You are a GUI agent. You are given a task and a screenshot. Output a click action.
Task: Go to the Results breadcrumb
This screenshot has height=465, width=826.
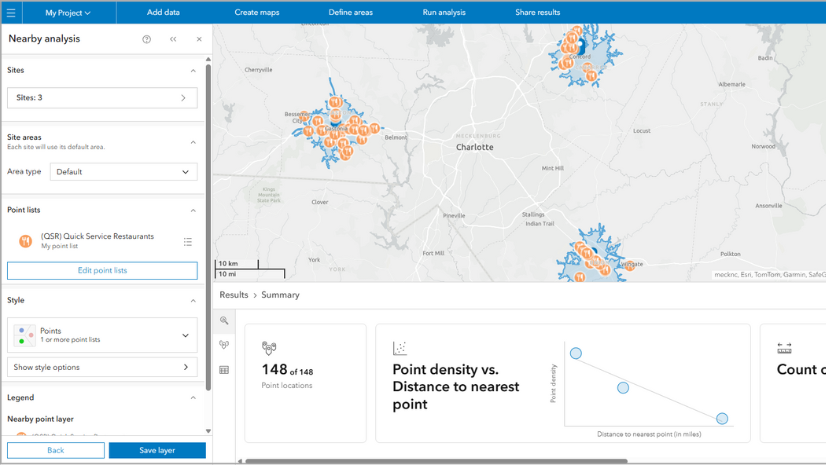click(234, 295)
